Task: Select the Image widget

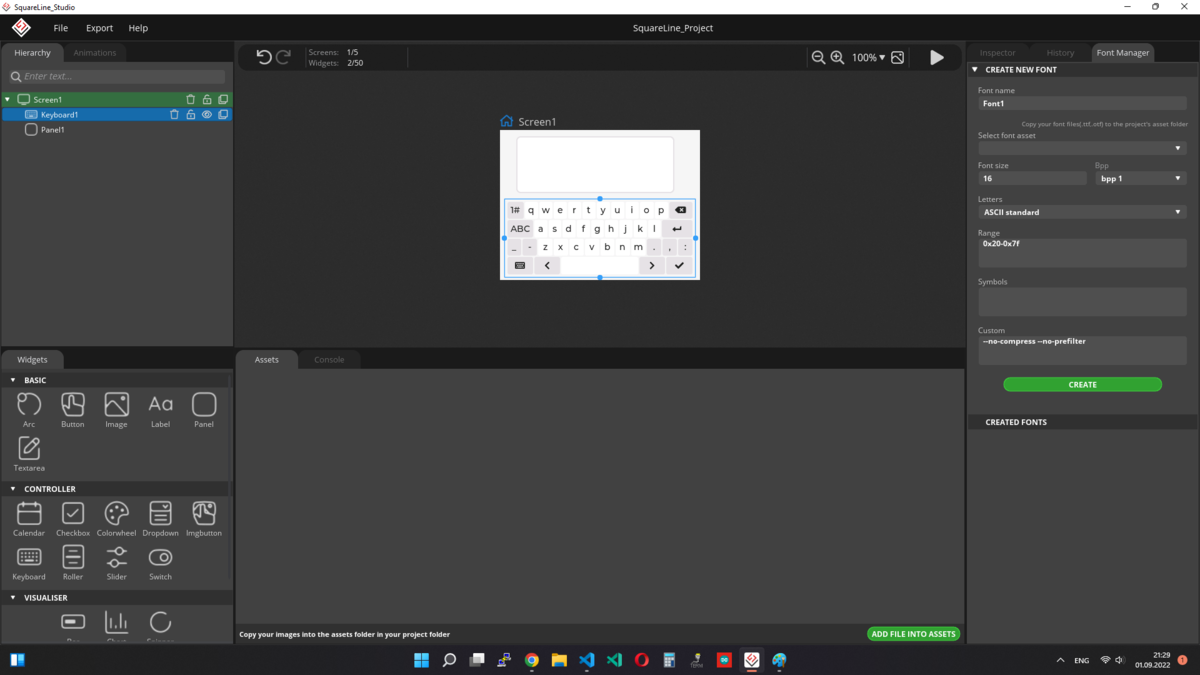Action: [117, 410]
